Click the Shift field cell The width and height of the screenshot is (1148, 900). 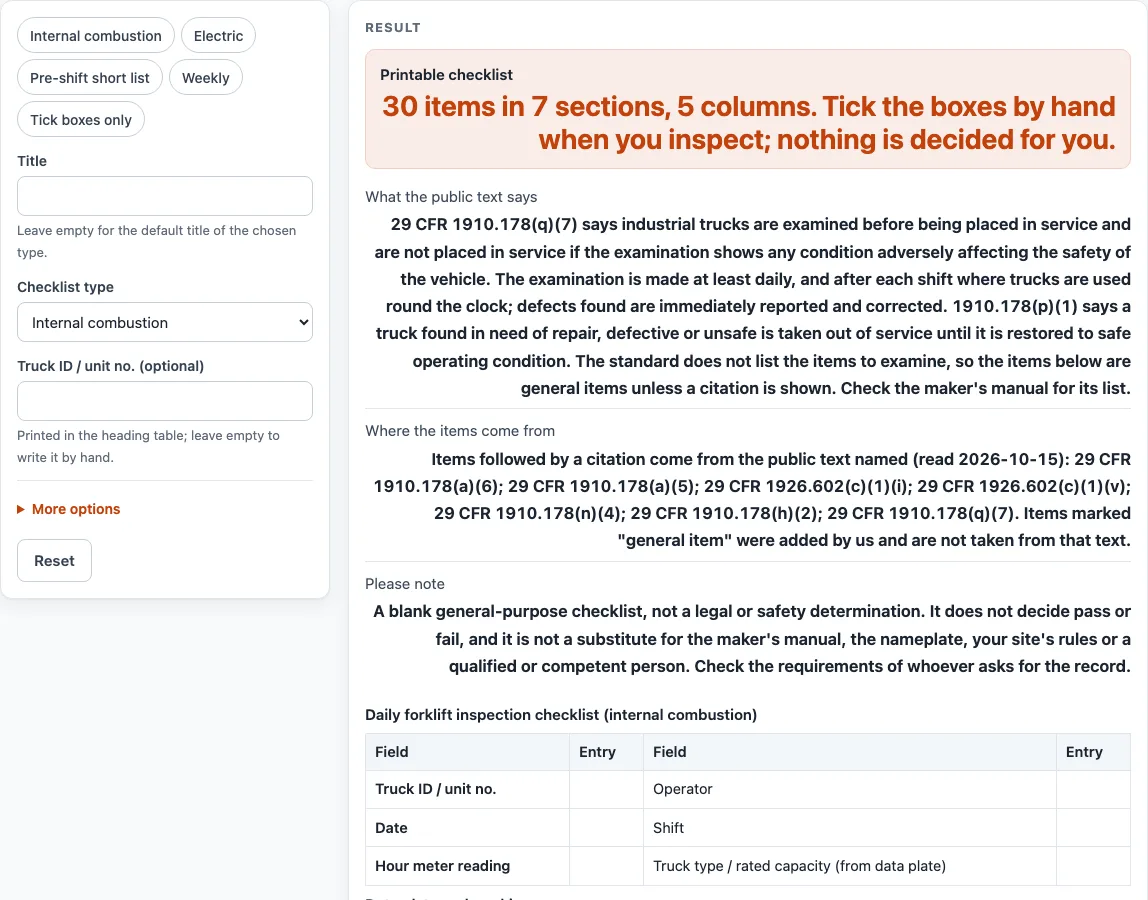(849, 828)
